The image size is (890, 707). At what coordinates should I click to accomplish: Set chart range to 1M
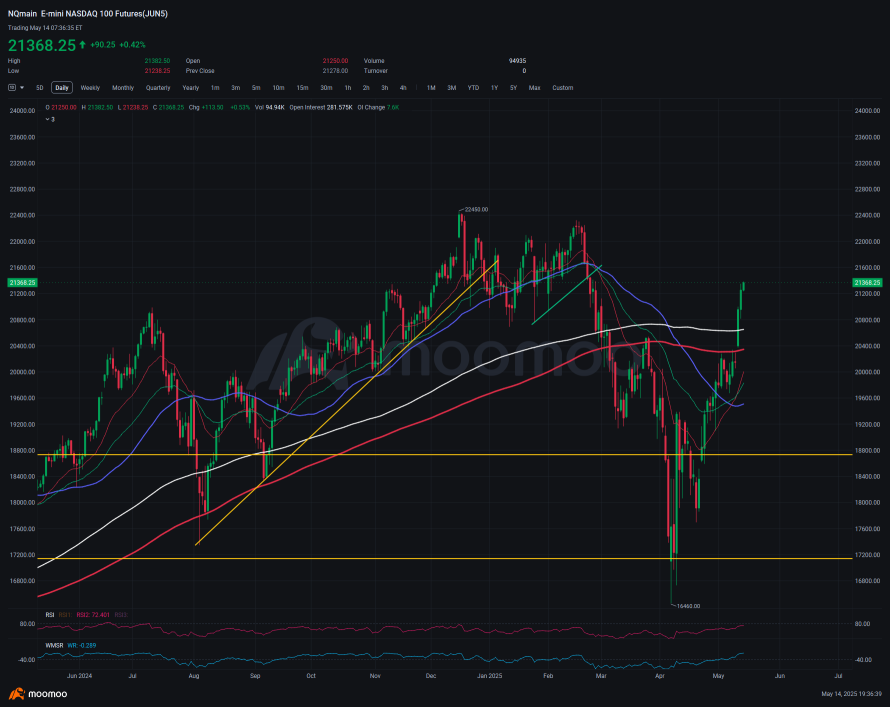(431, 88)
